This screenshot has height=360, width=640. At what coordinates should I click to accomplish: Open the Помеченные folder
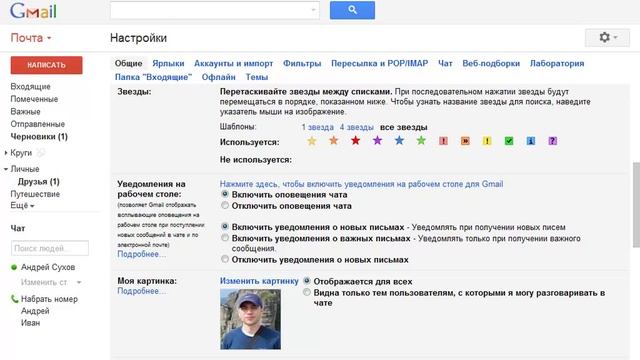34,99
